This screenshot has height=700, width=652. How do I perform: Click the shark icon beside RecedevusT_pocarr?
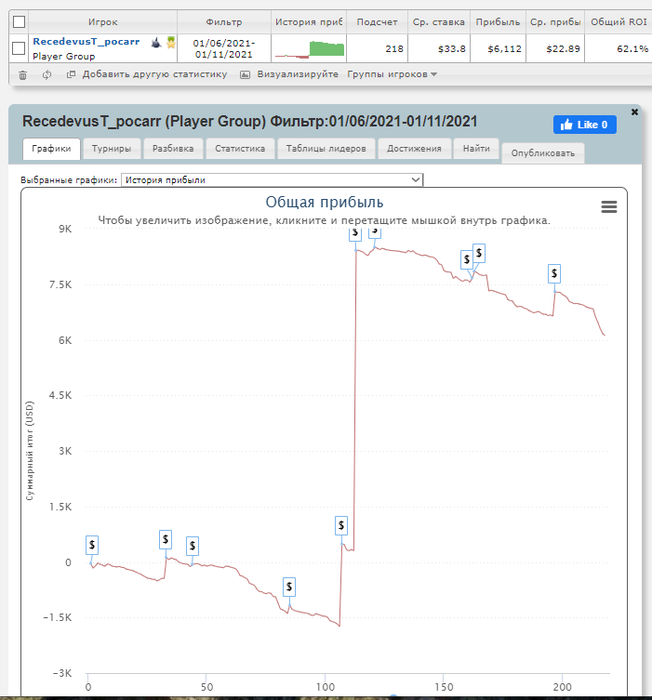pyautogui.click(x=156, y=42)
